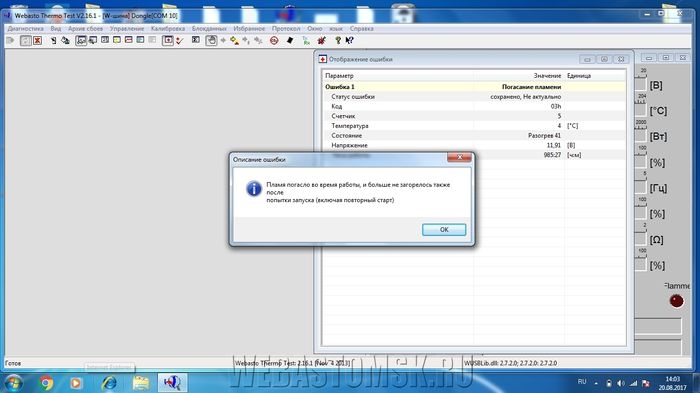The image size is (700, 393).
Task: Open the Вид menu
Action: point(56,29)
